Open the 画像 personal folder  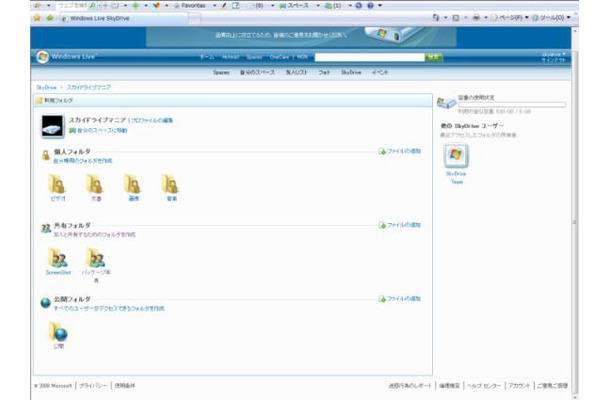(x=133, y=188)
